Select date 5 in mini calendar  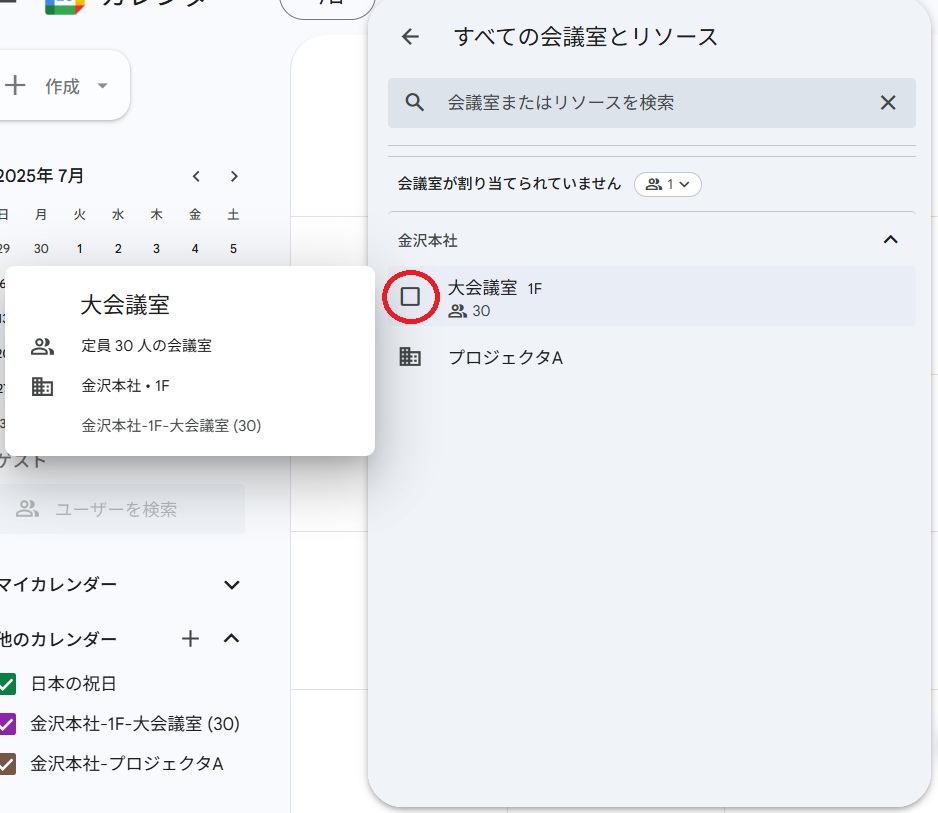(233, 248)
